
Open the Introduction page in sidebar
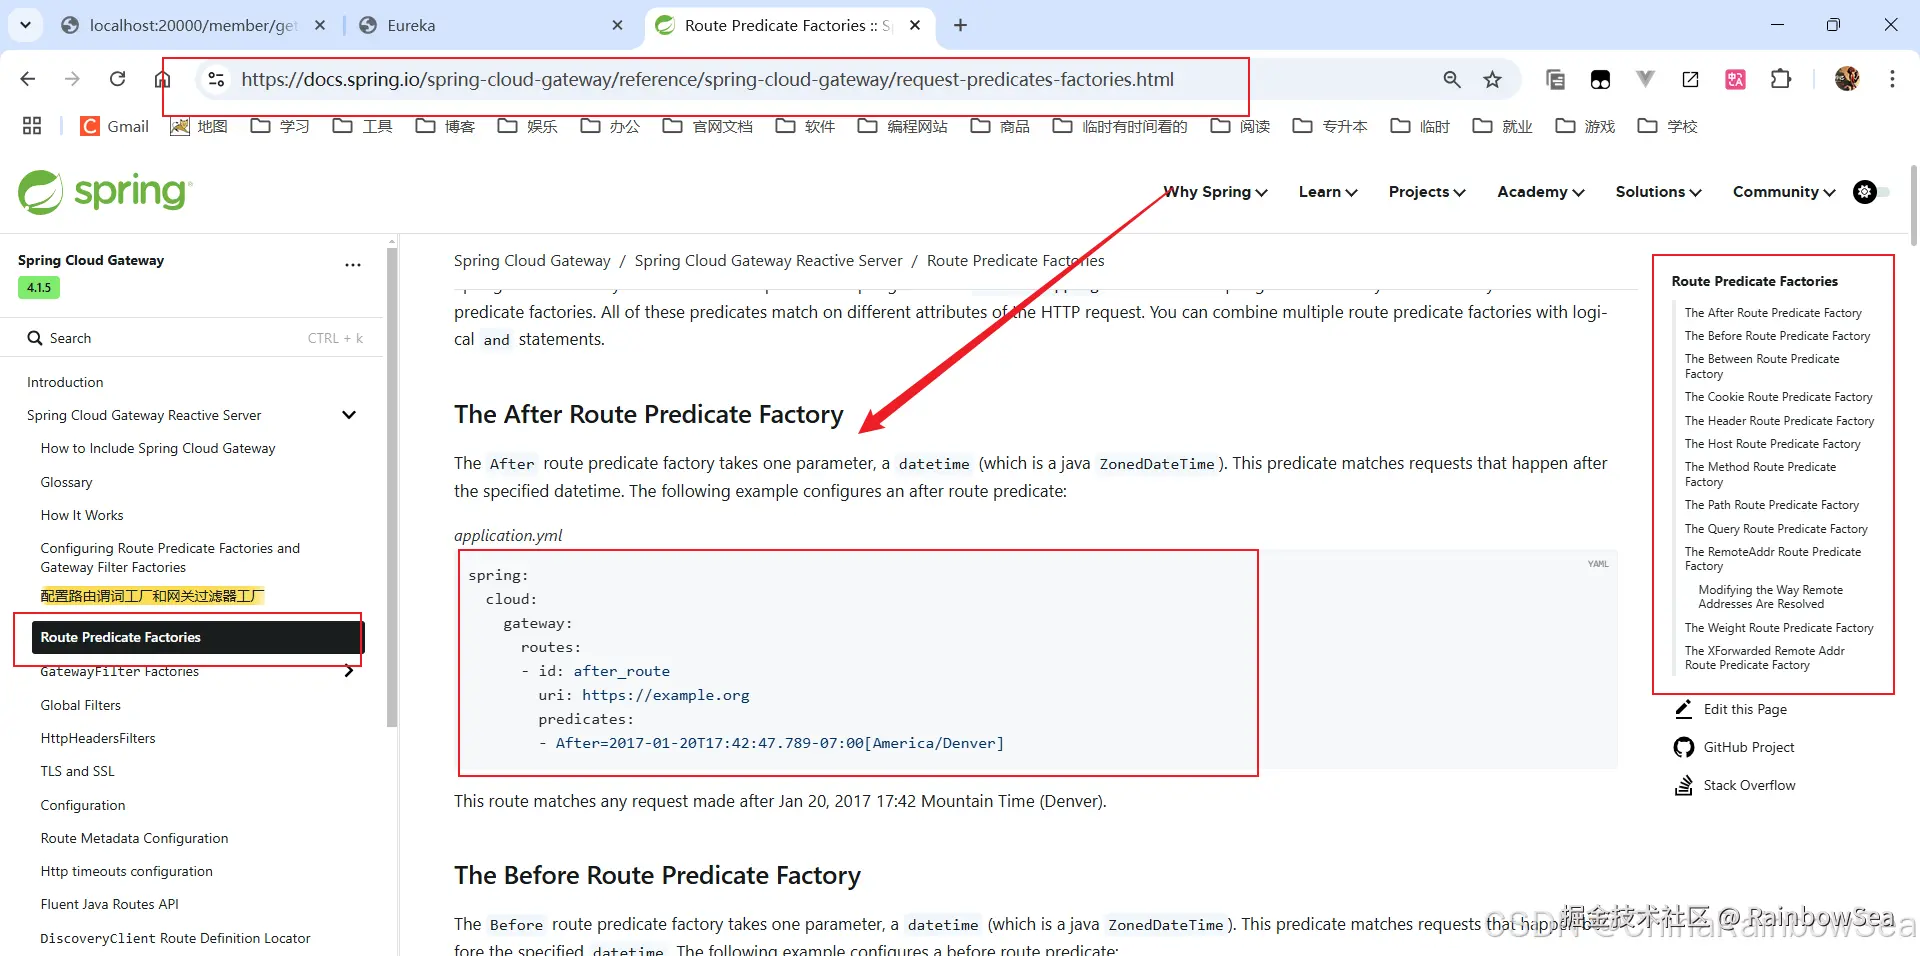[x=65, y=382]
